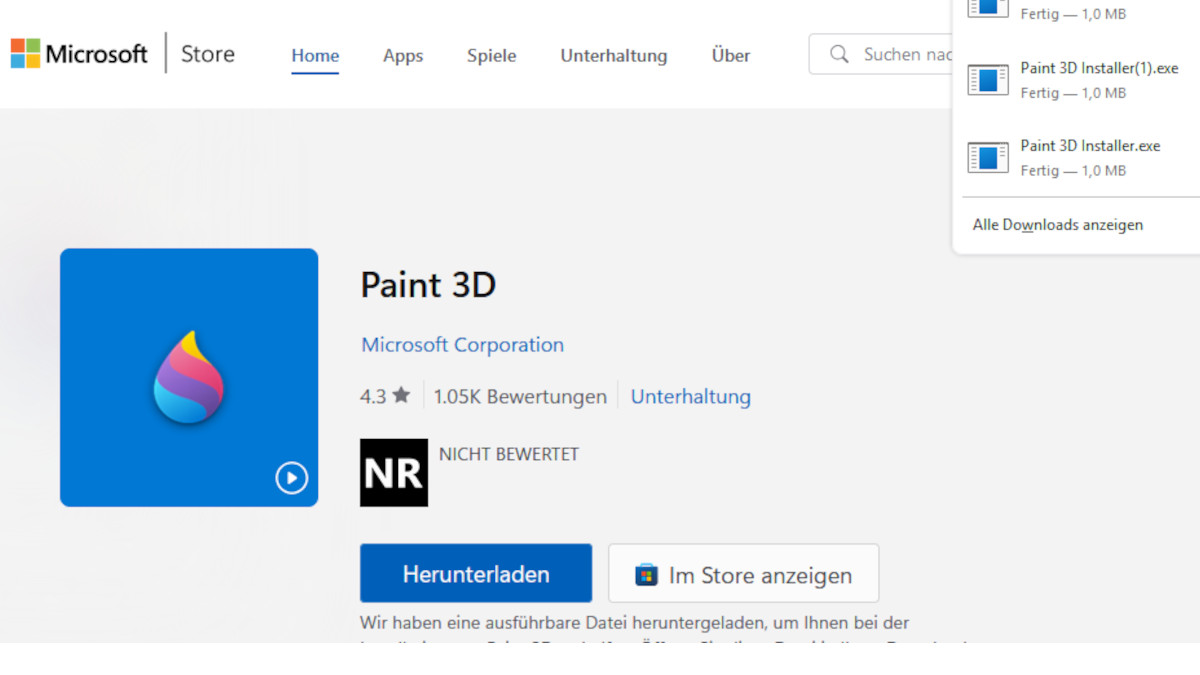The height and width of the screenshot is (675, 1200).
Task: Open the Spiele section
Action: click(x=491, y=56)
